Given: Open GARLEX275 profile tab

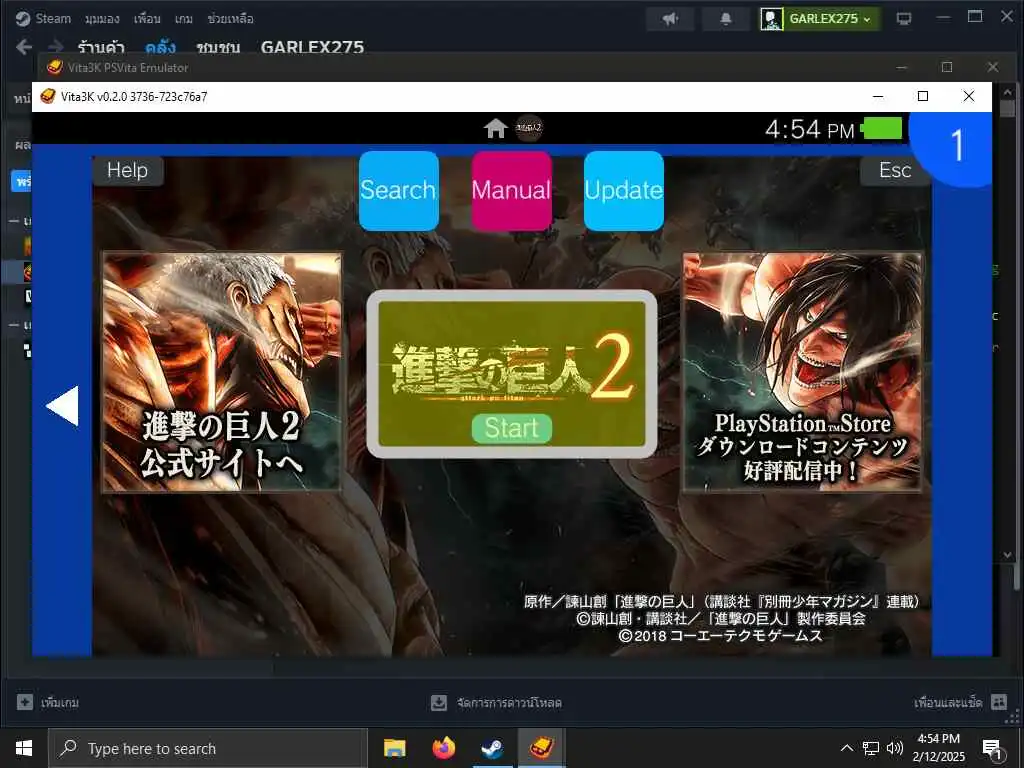Looking at the screenshot, I should tap(312, 47).
